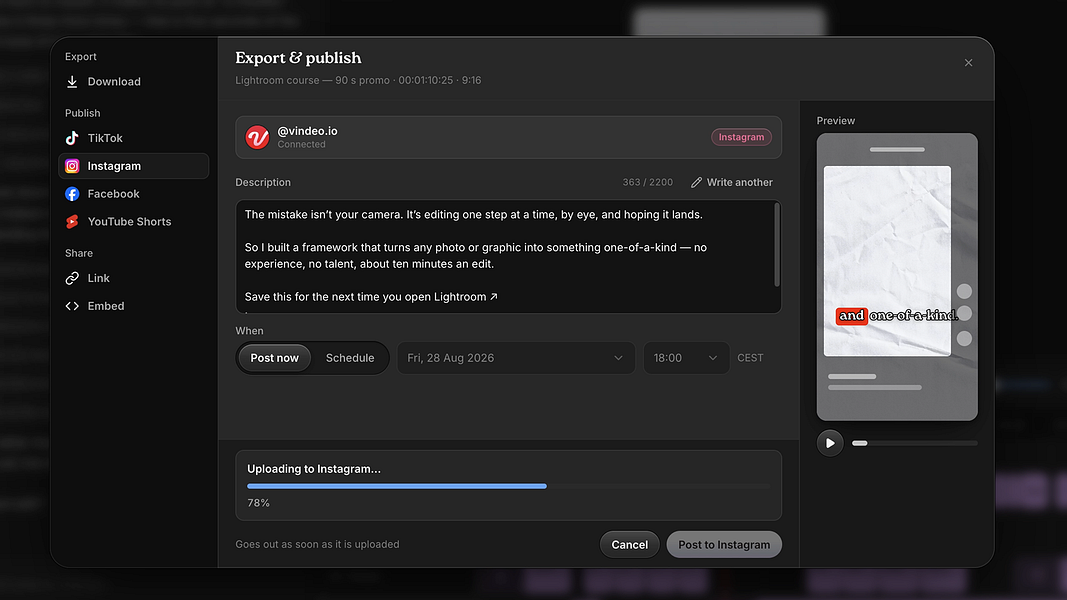The width and height of the screenshot is (1067, 600).
Task: Open the time dropdown showing 18:00
Action: point(686,358)
